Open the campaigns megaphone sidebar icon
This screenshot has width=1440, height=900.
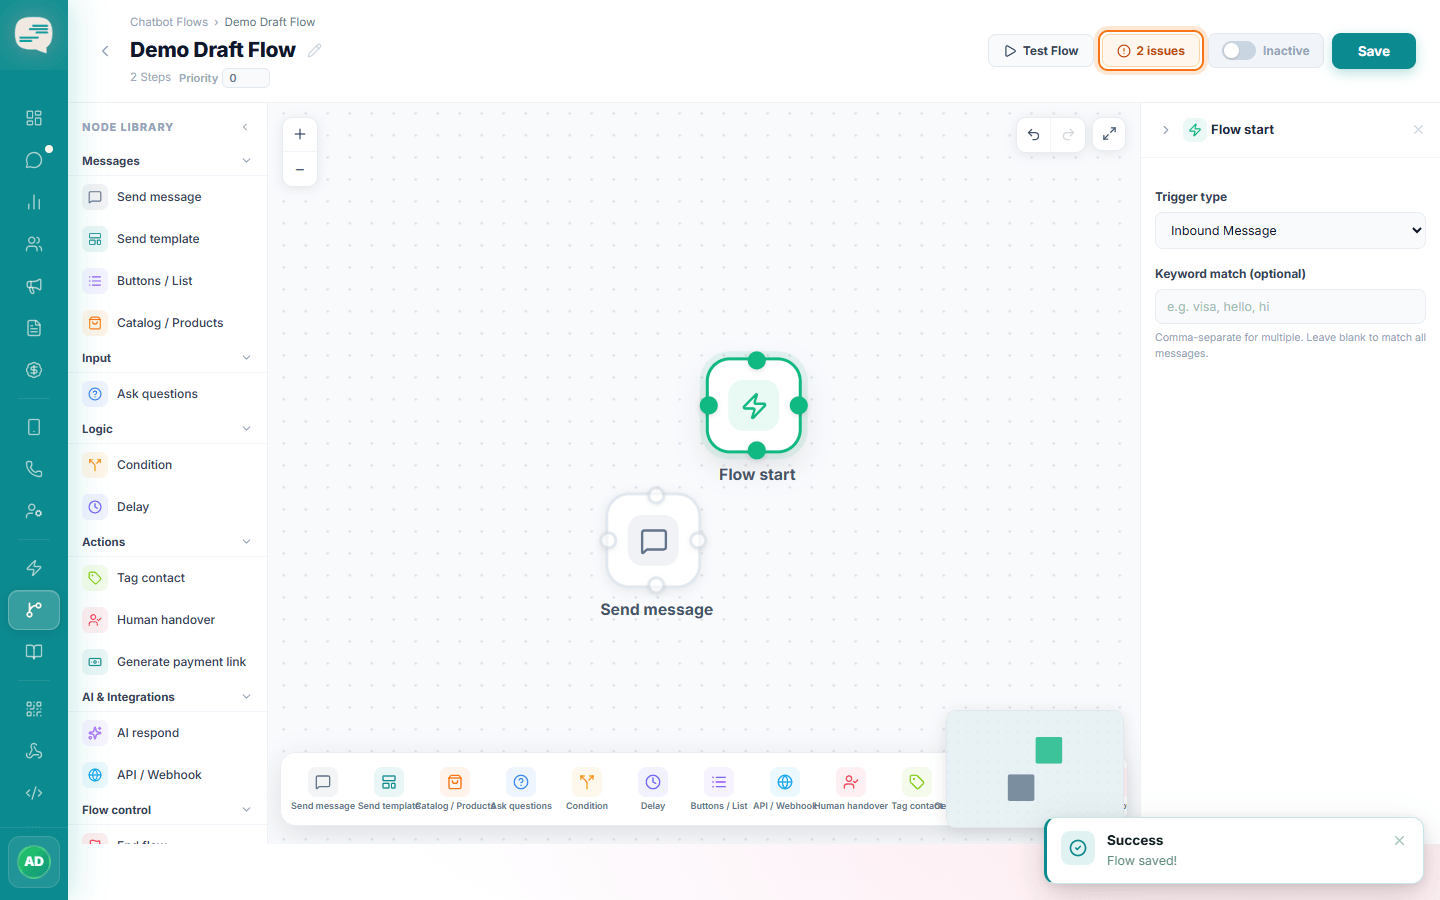point(34,286)
